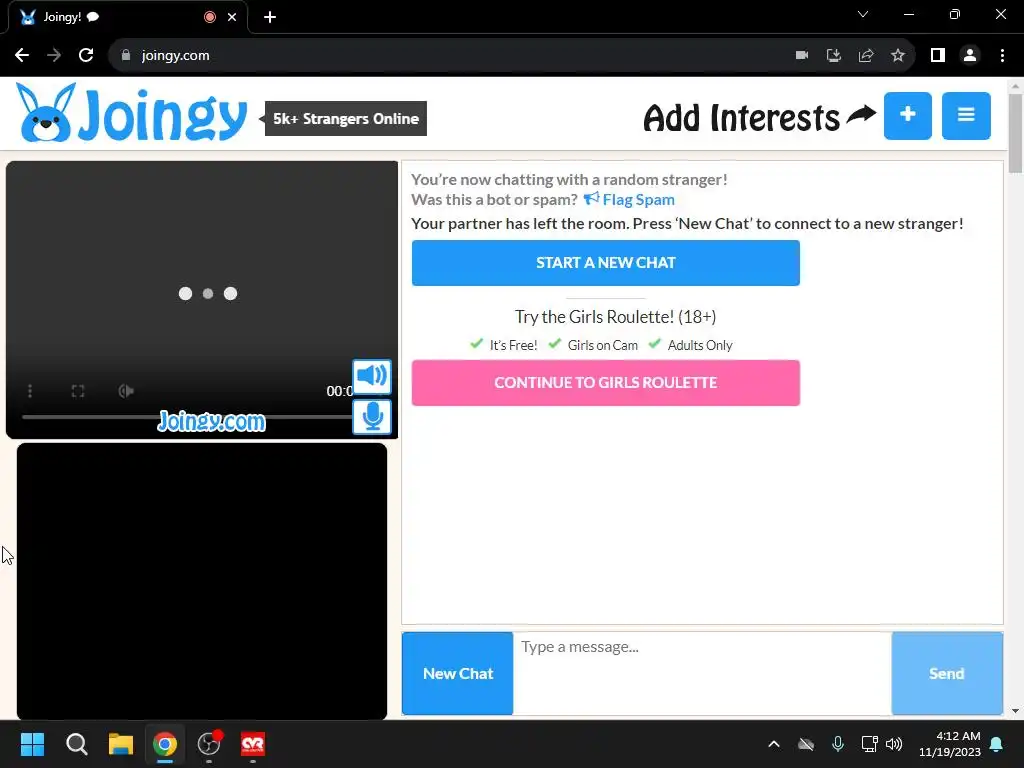Open a new browser tab
The width and height of the screenshot is (1024, 768).
270,17
